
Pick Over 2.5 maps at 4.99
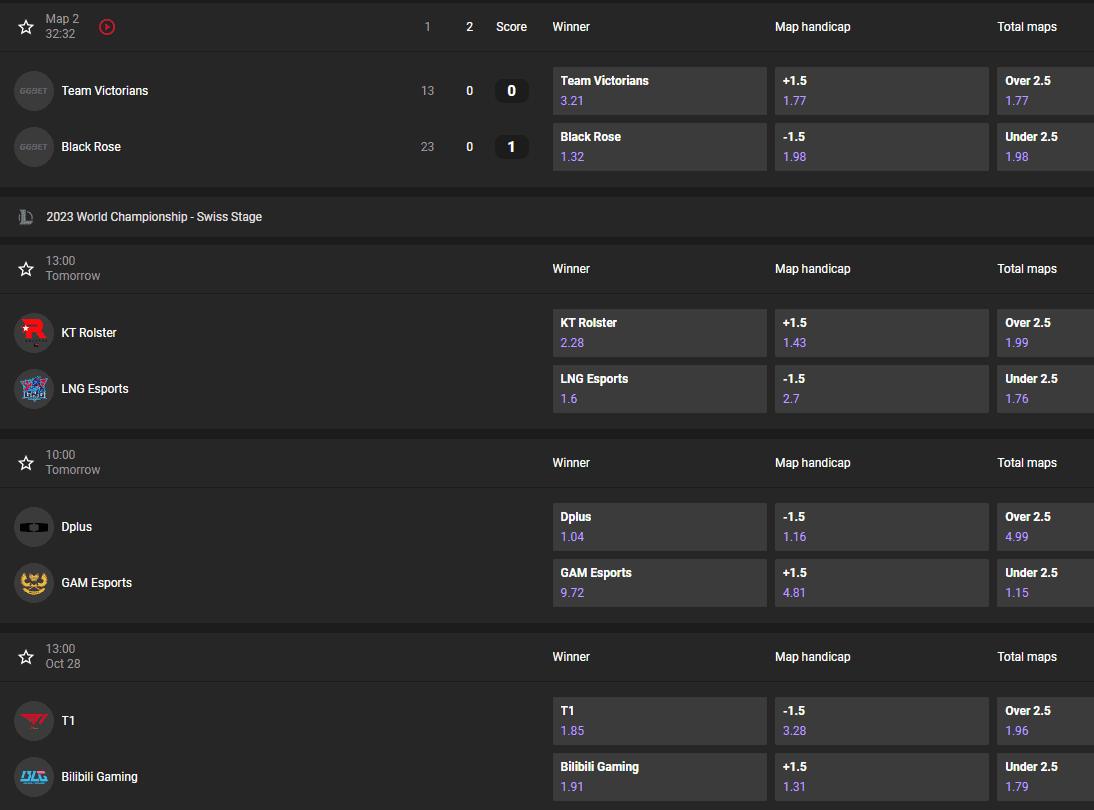coord(1045,527)
